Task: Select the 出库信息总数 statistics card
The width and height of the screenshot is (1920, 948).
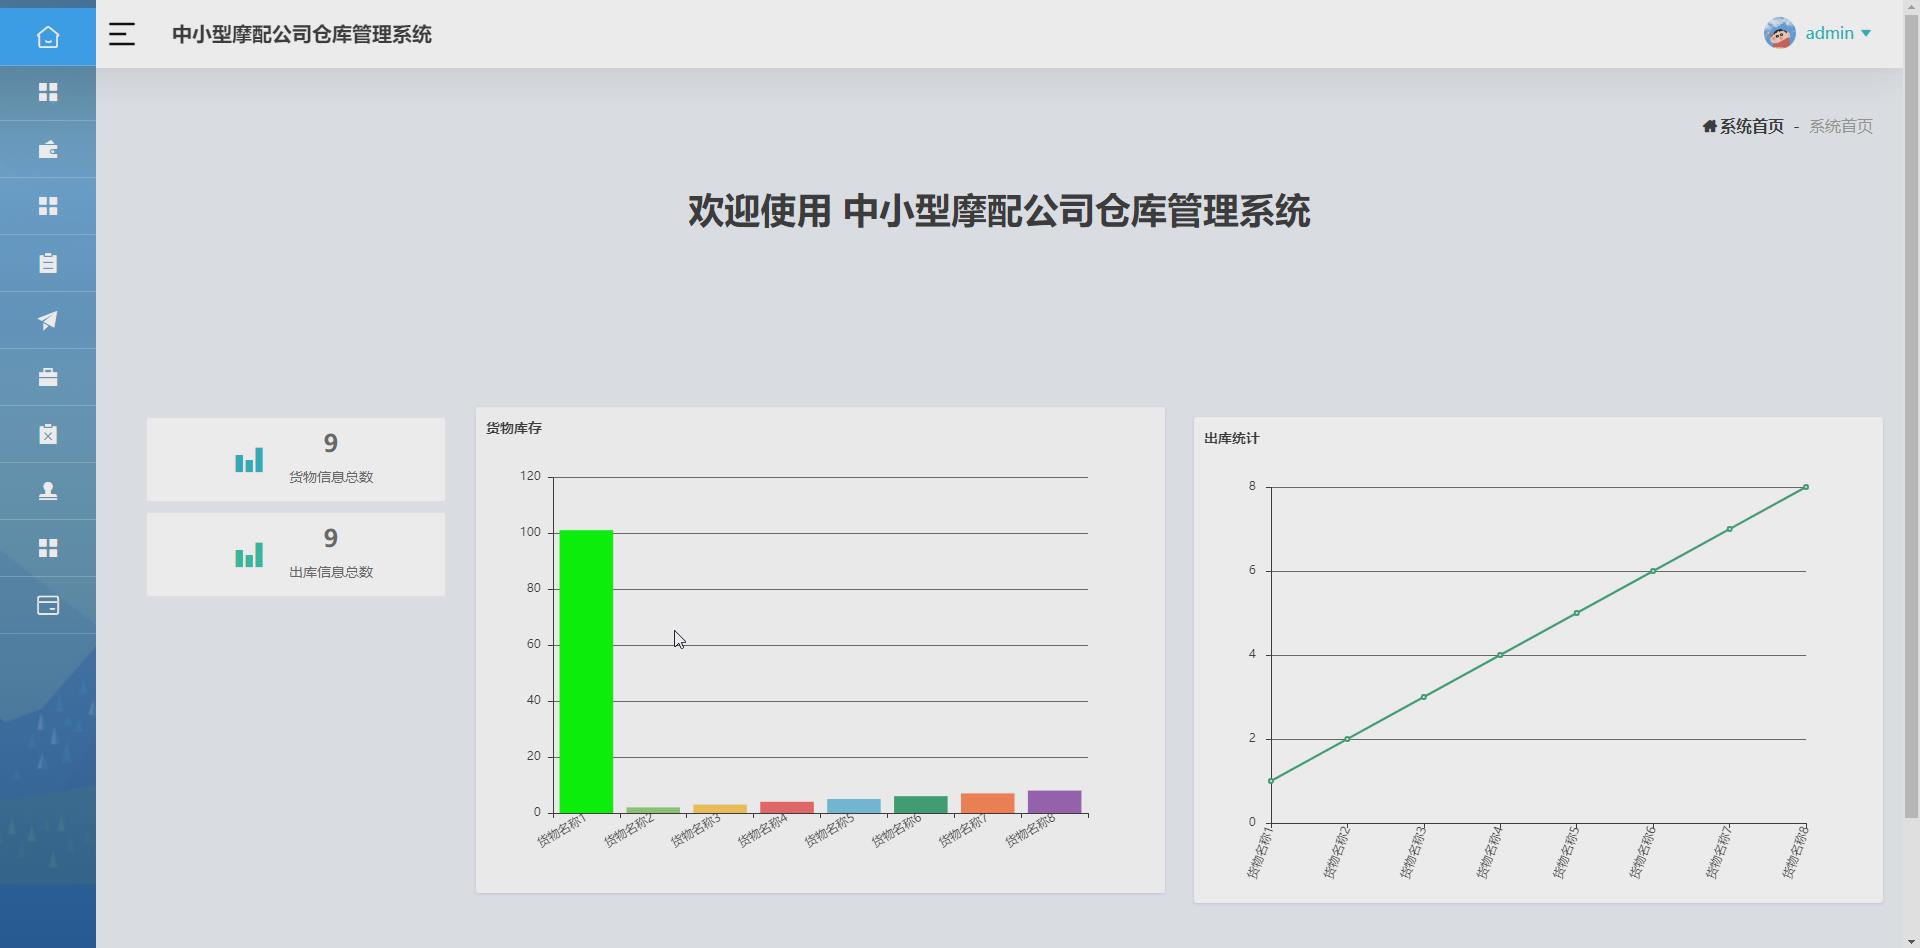Action: click(295, 554)
